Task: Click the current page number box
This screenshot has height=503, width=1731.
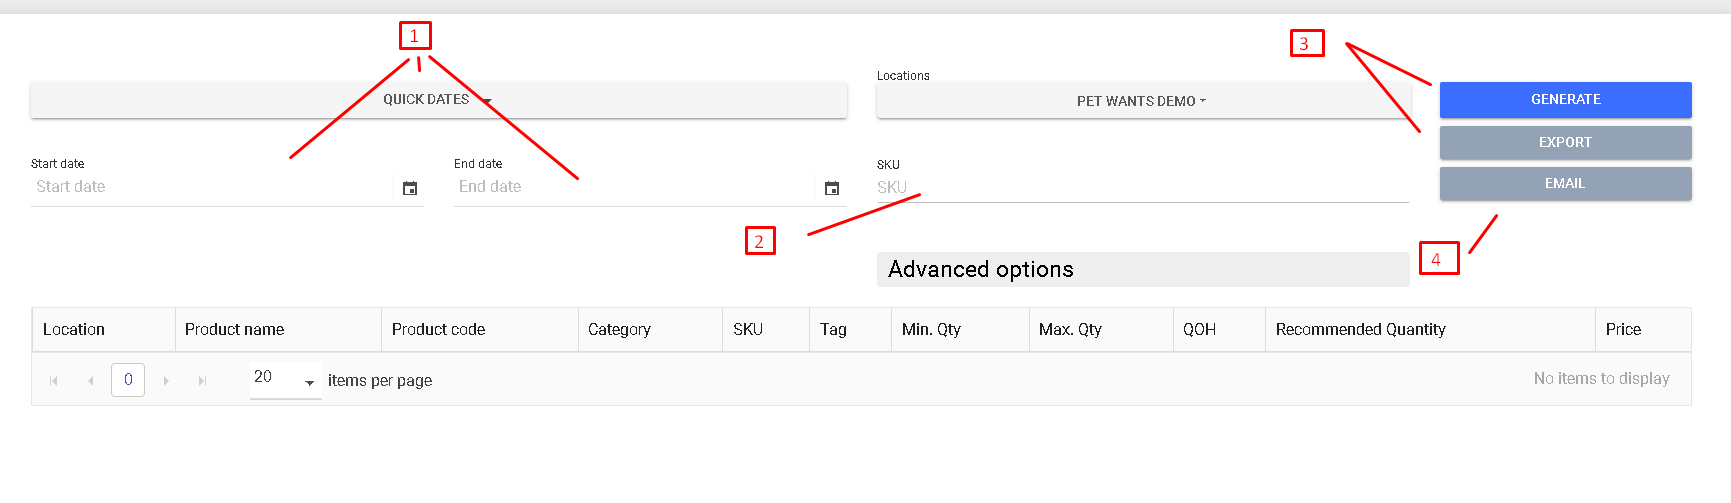Action: (x=128, y=380)
